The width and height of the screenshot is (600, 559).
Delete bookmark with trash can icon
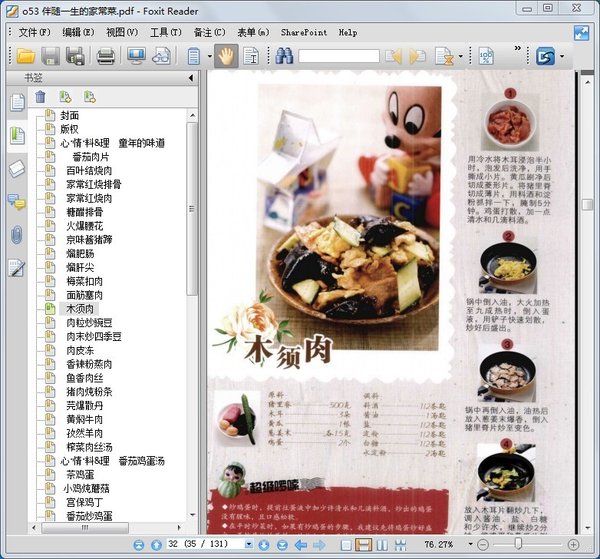tap(40, 97)
